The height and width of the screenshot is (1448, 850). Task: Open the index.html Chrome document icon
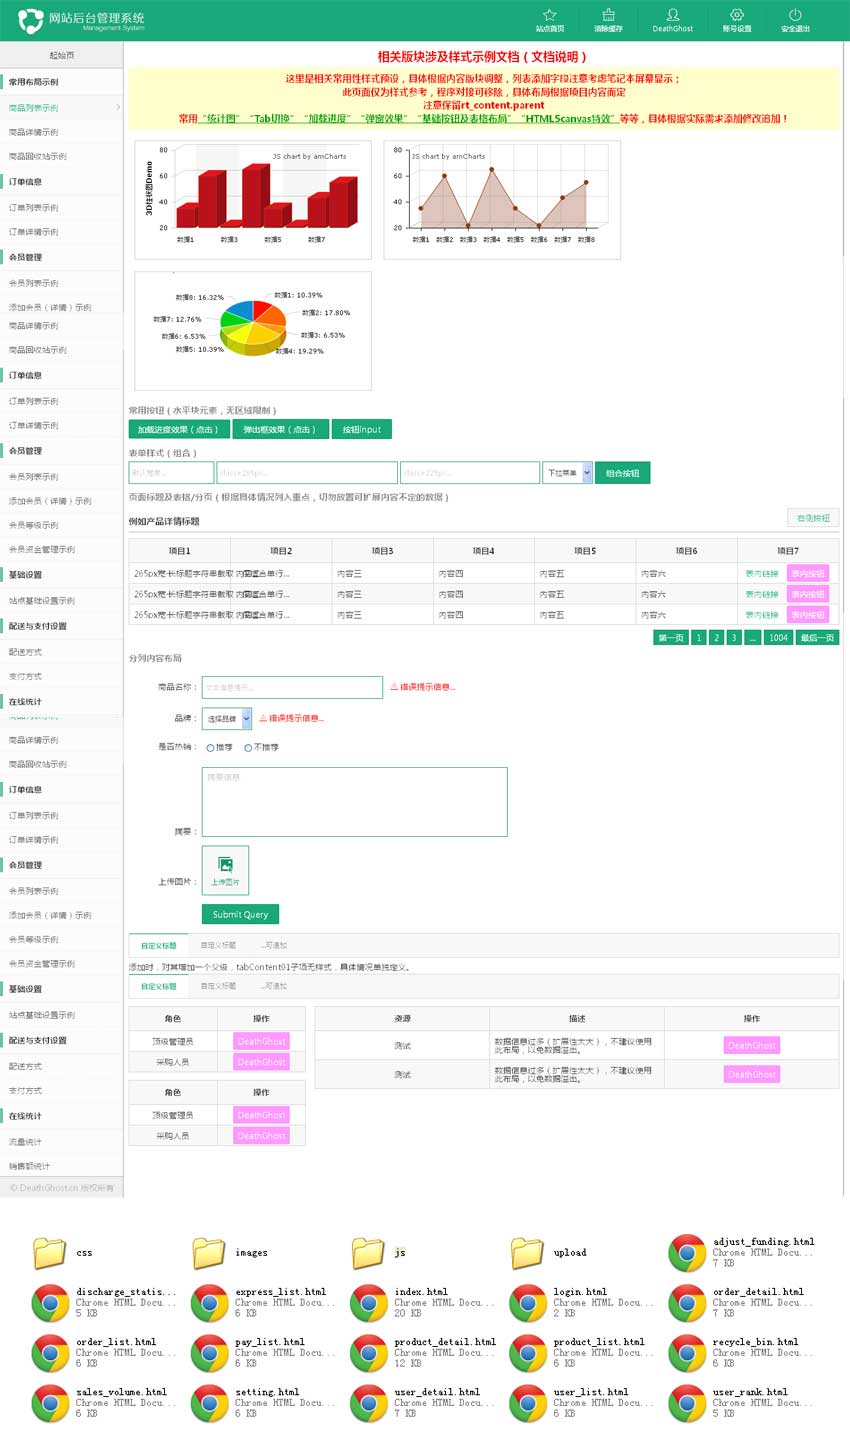pyautogui.click(x=367, y=1302)
